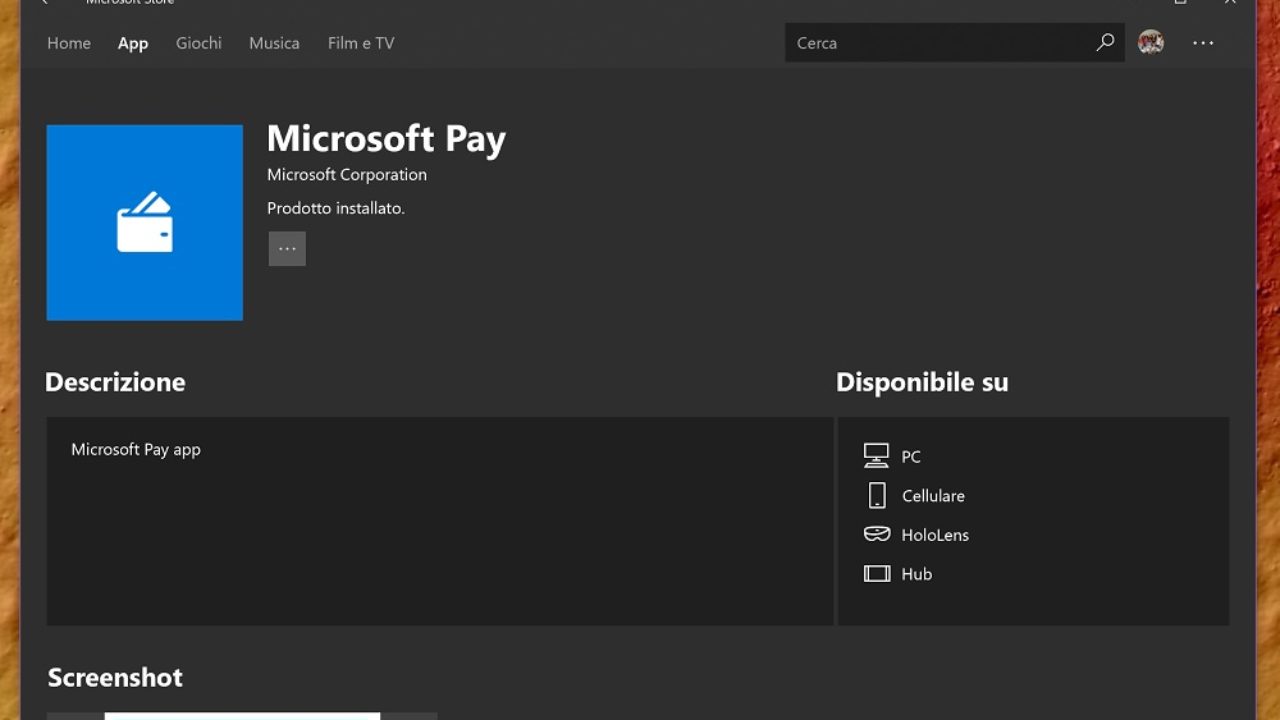The width and height of the screenshot is (1280, 720).
Task: Switch to the Giochi tab
Action: [x=198, y=43]
